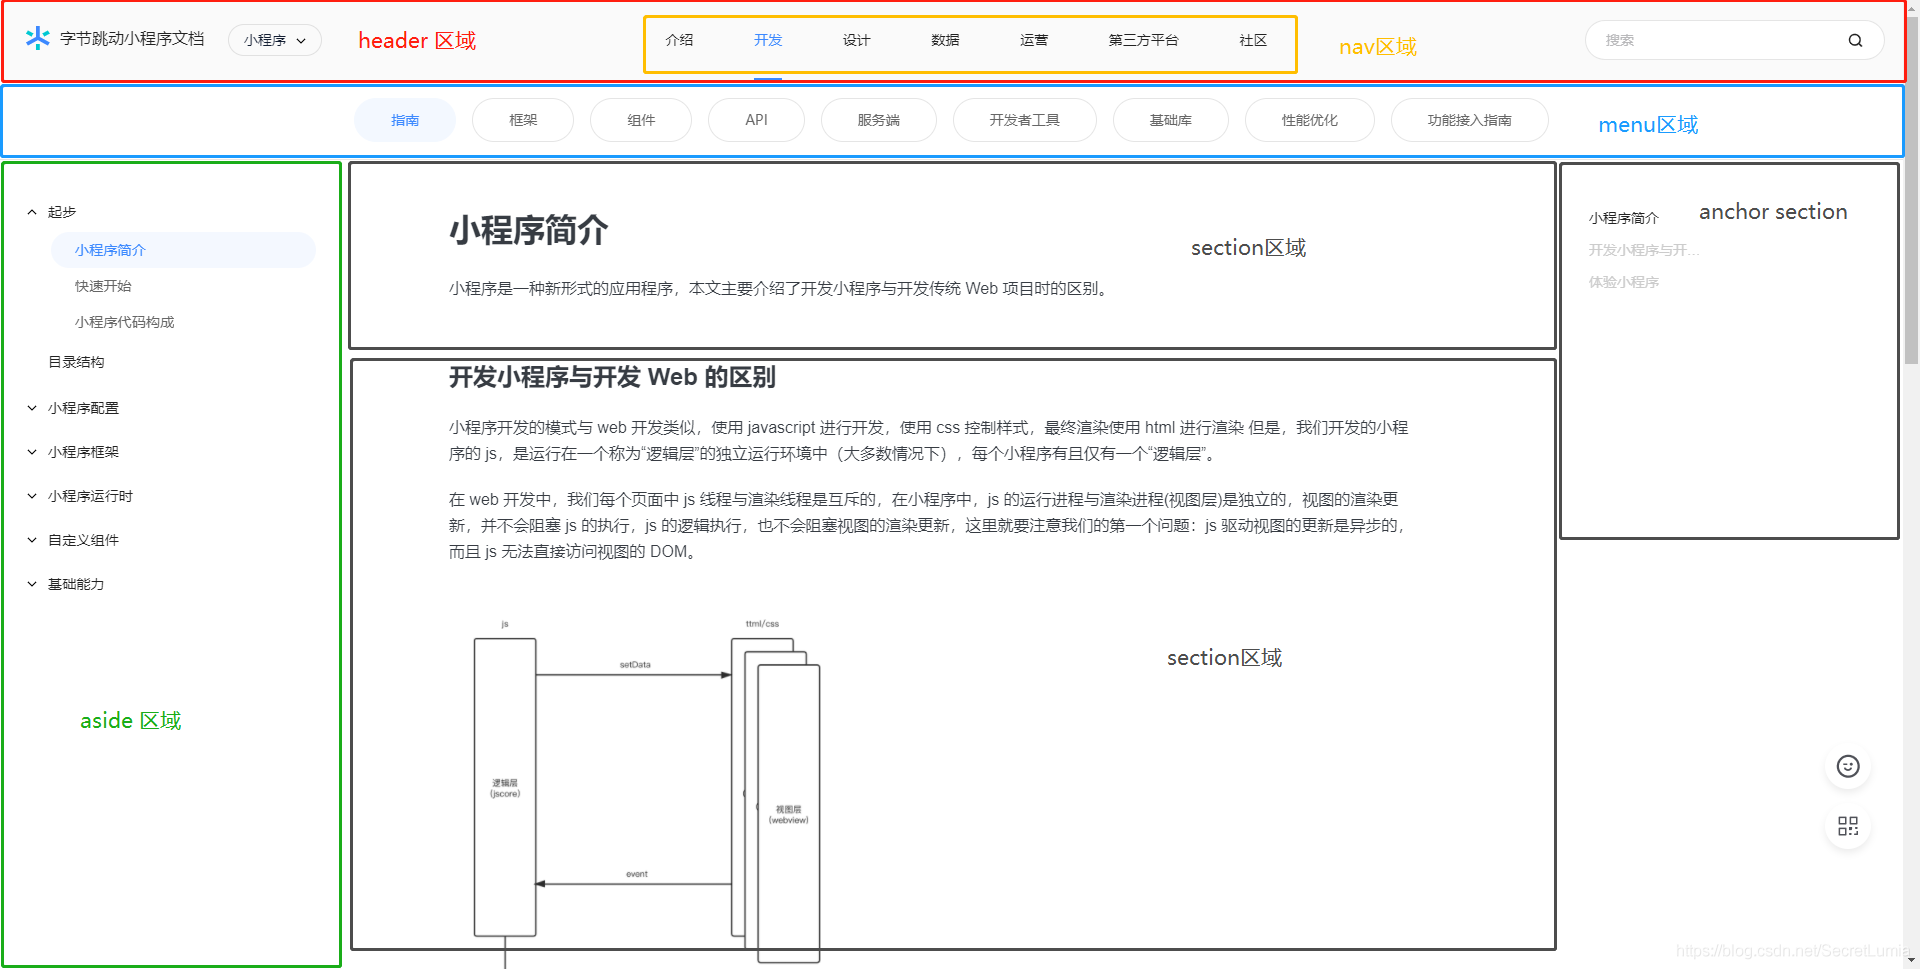Open the API menu pill
Screen dimensions: 1920x969
coord(756,120)
